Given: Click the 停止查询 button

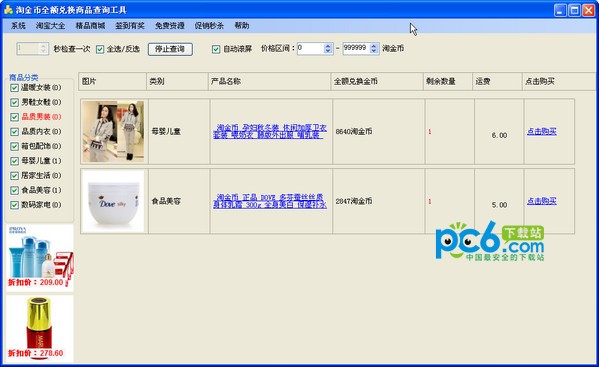Looking at the screenshot, I should tap(170, 49).
